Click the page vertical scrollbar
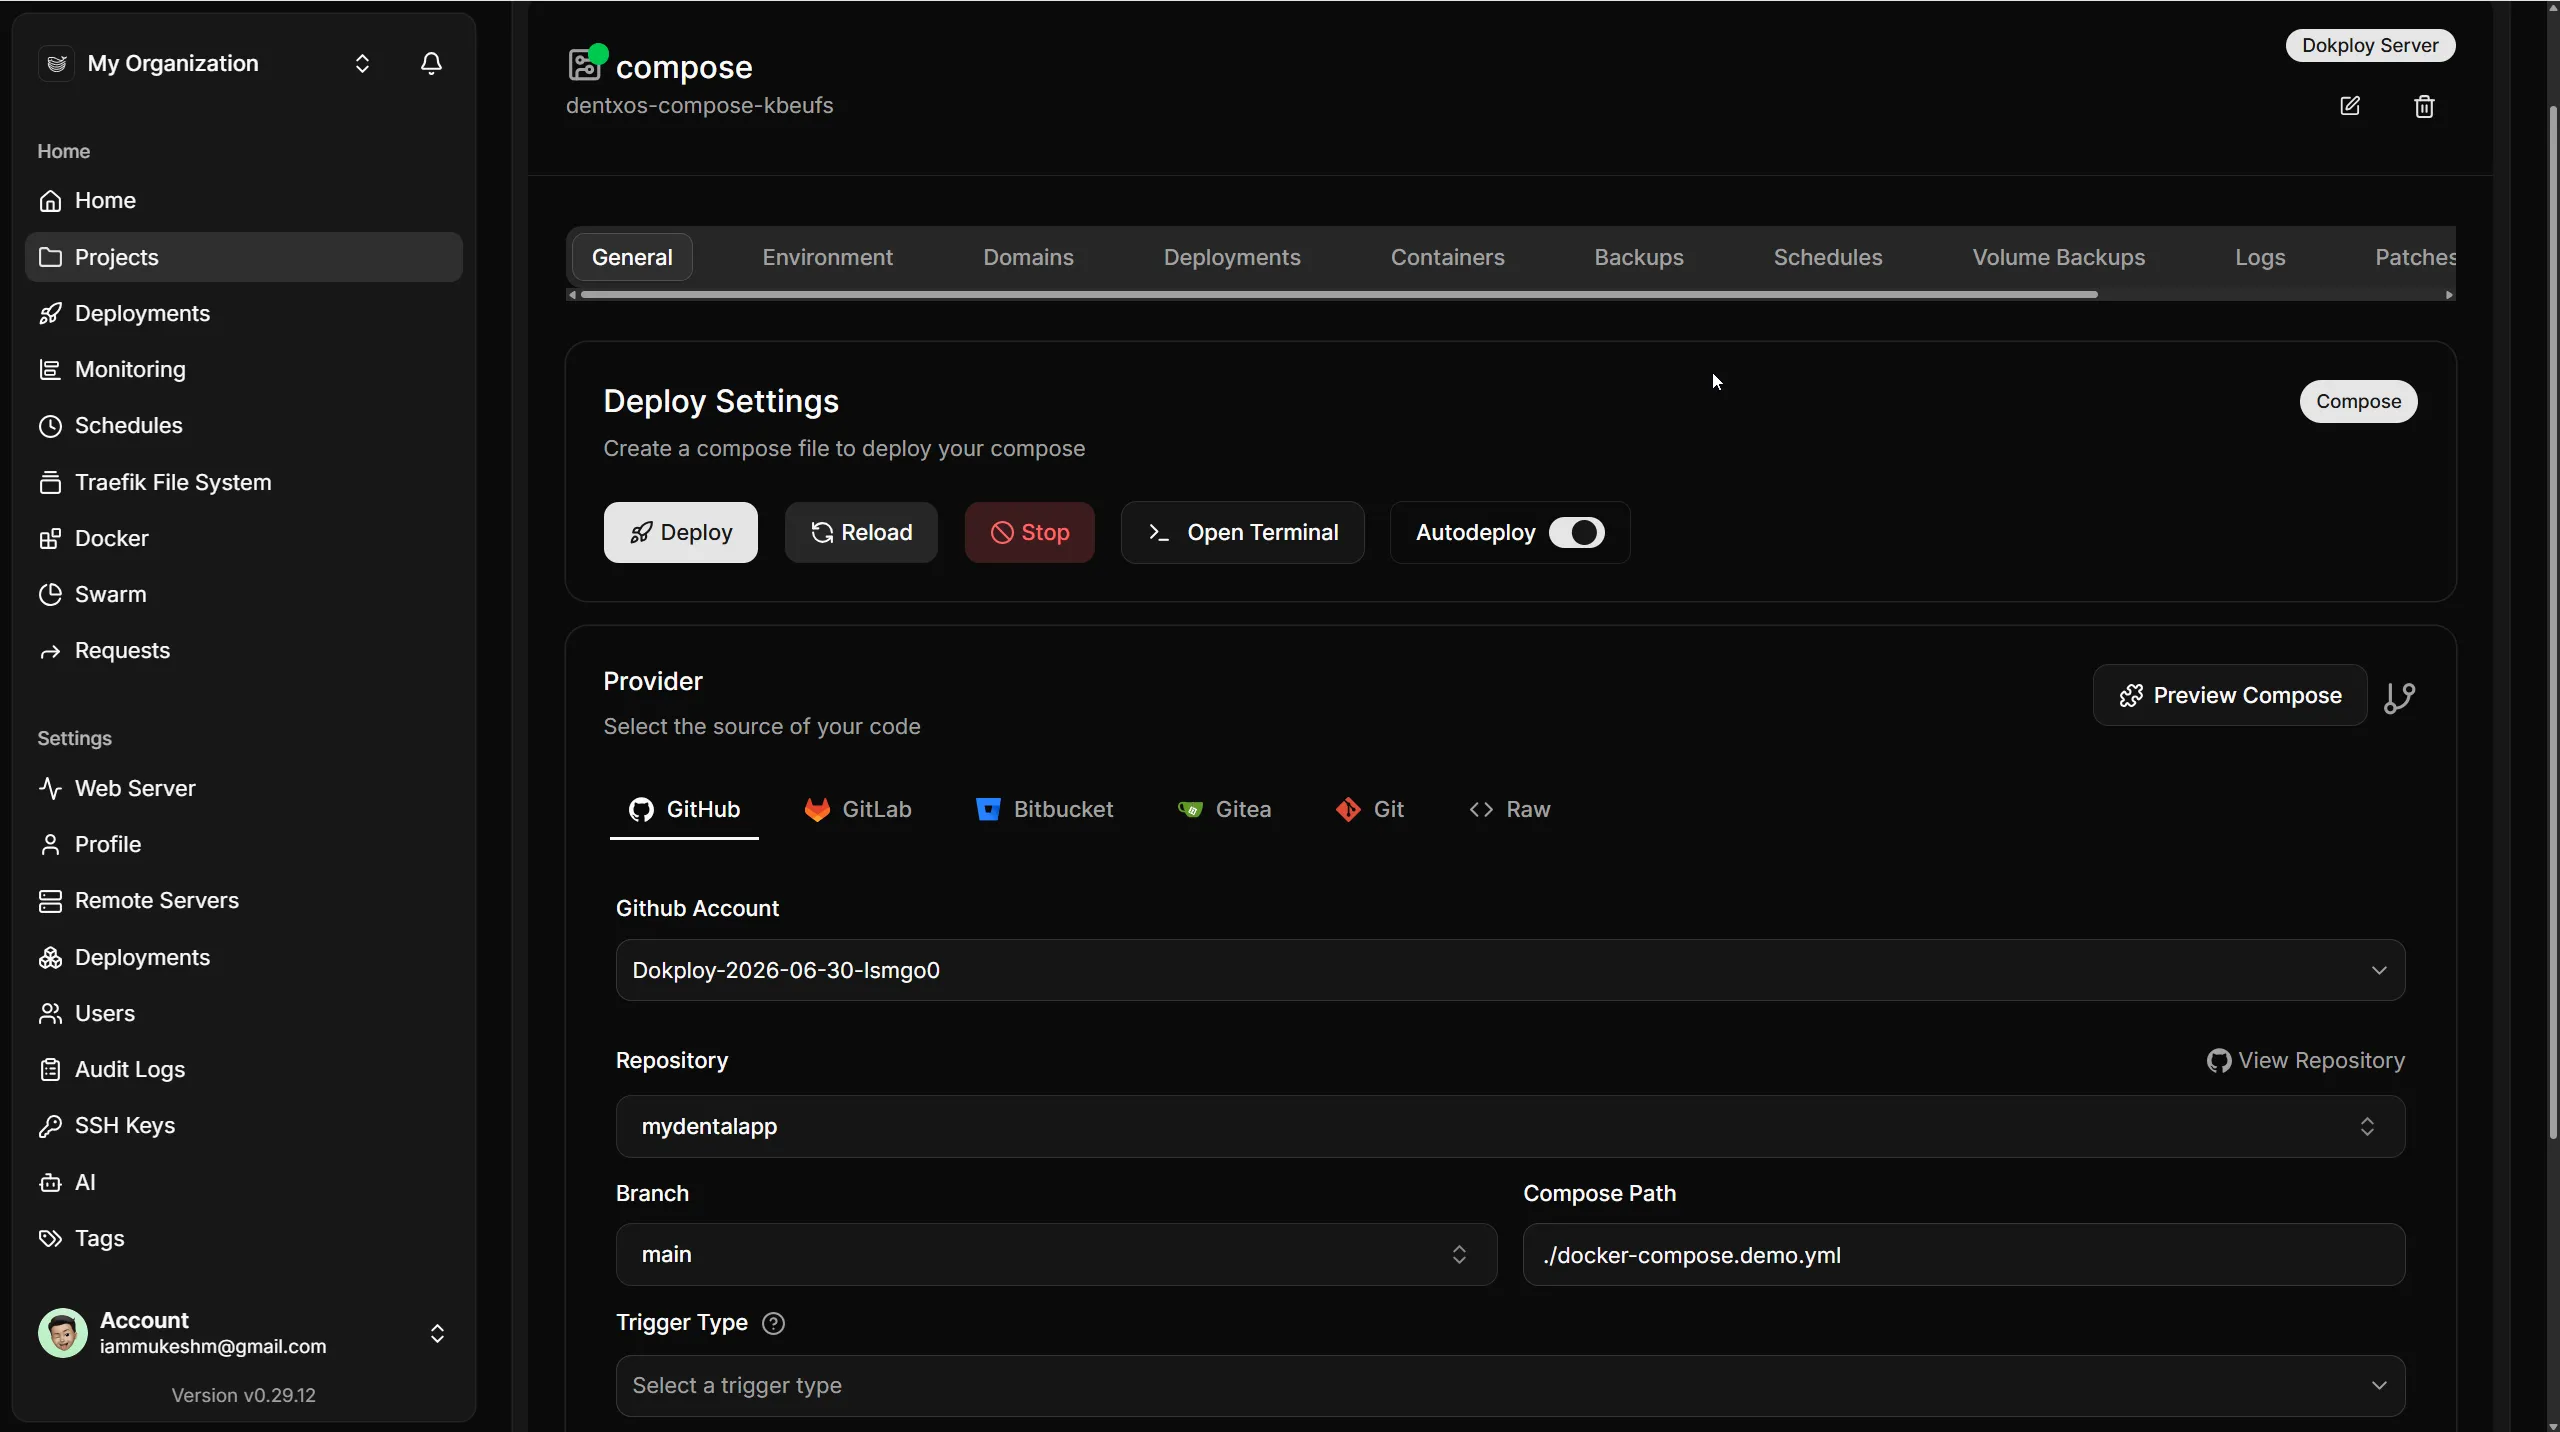 pos(2552,620)
